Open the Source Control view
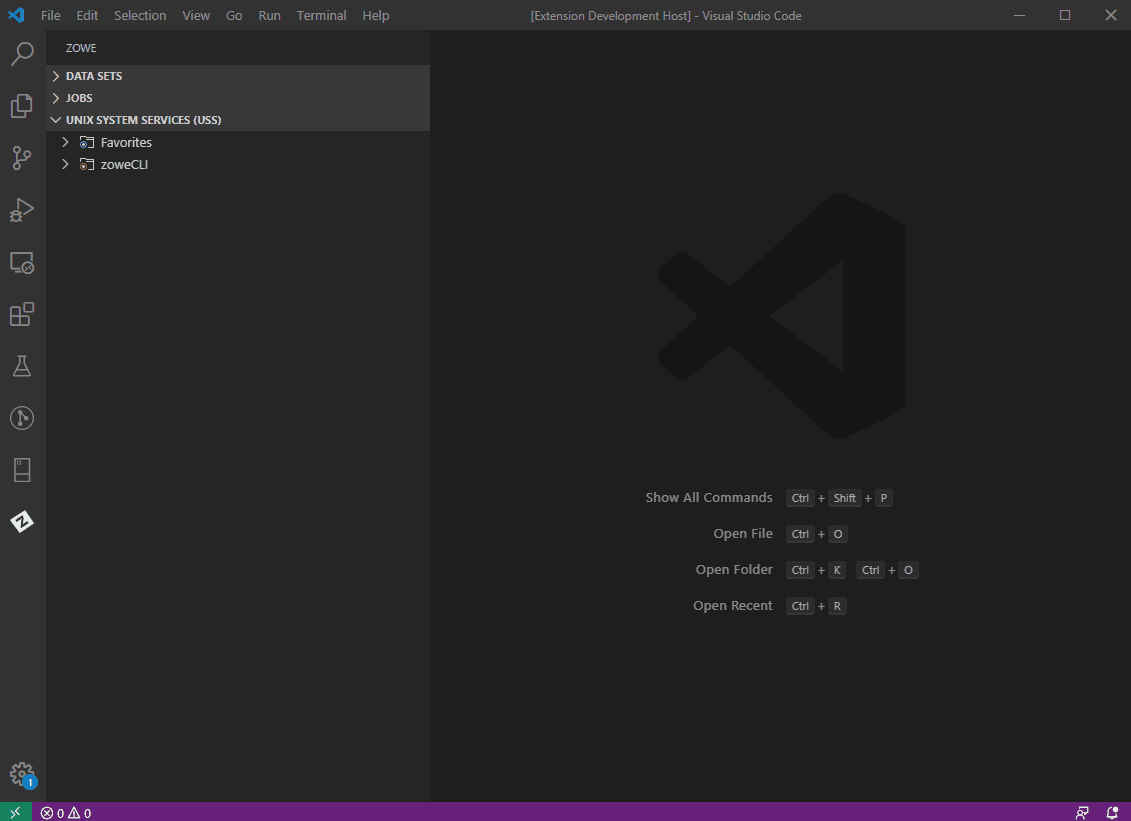1131x821 pixels. point(22,158)
